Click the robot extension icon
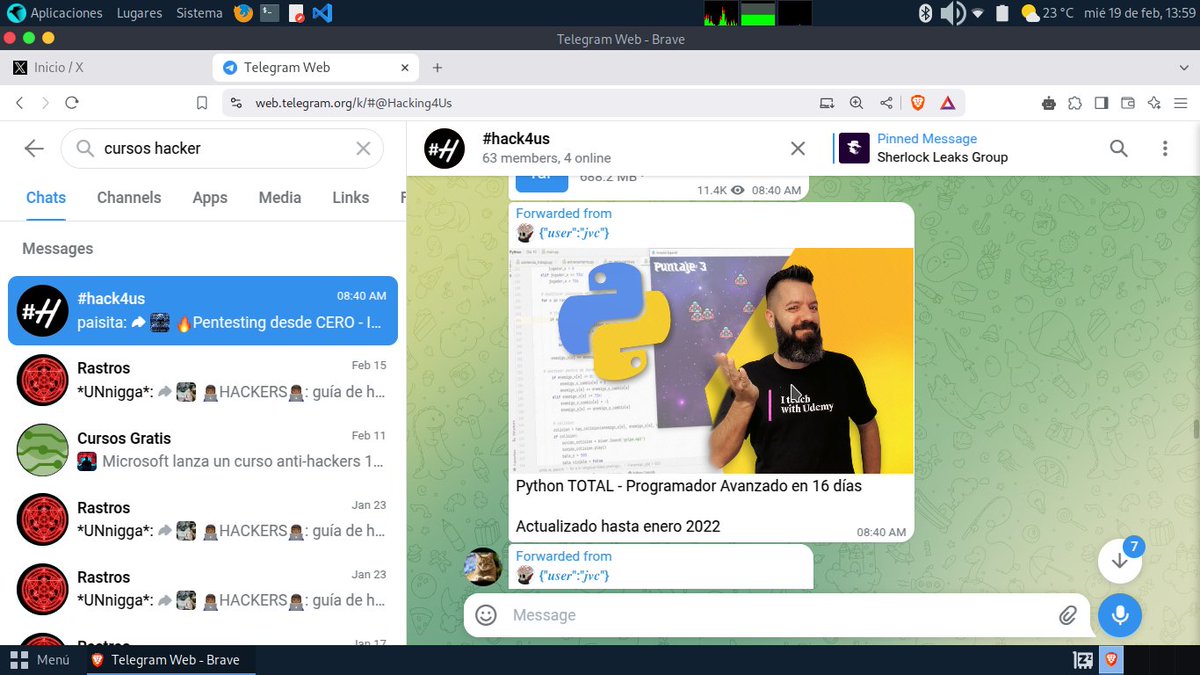The image size is (1200, 675). 1048,102
